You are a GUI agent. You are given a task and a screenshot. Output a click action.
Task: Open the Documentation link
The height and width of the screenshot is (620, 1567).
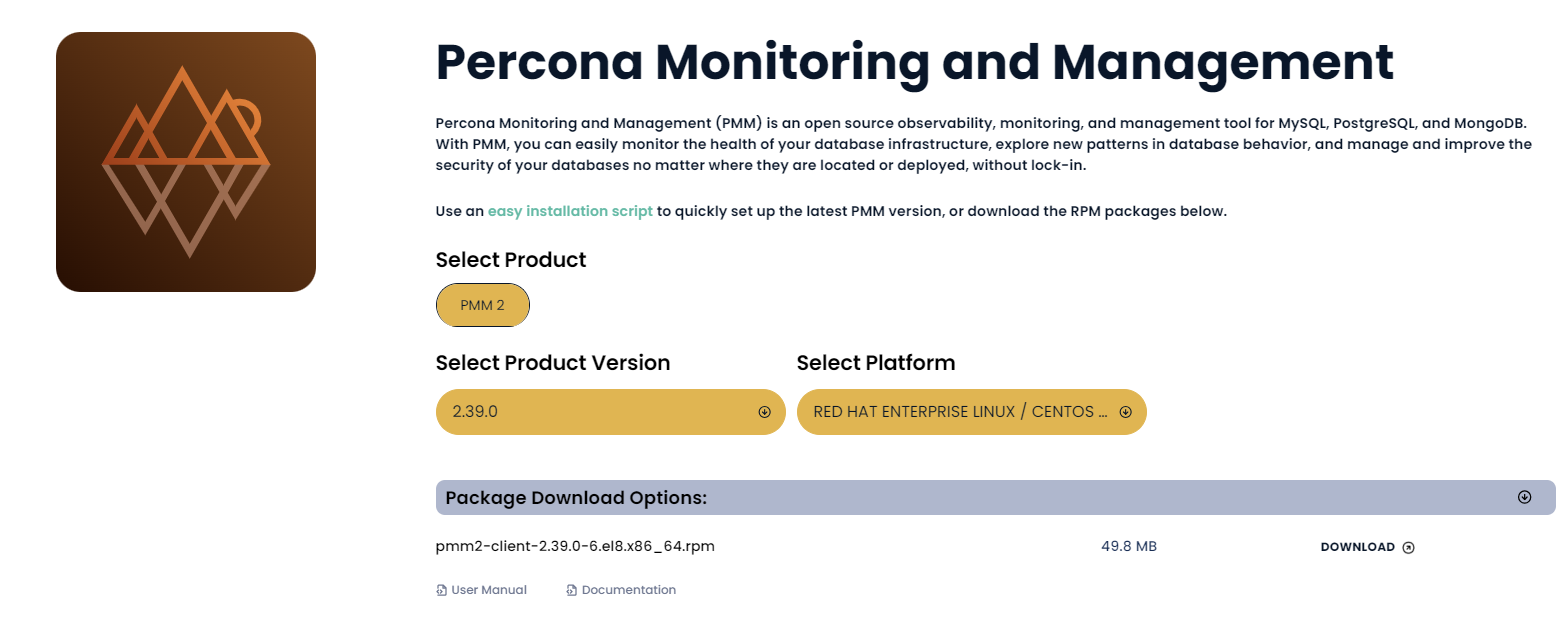[621, 590]
